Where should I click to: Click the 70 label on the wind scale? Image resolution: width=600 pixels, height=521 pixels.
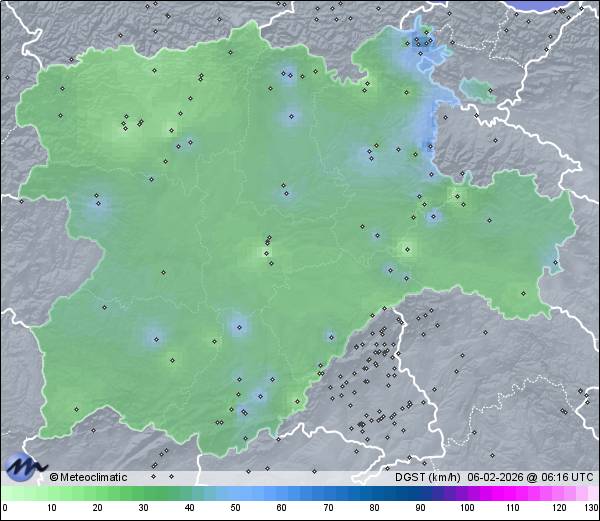328,508
